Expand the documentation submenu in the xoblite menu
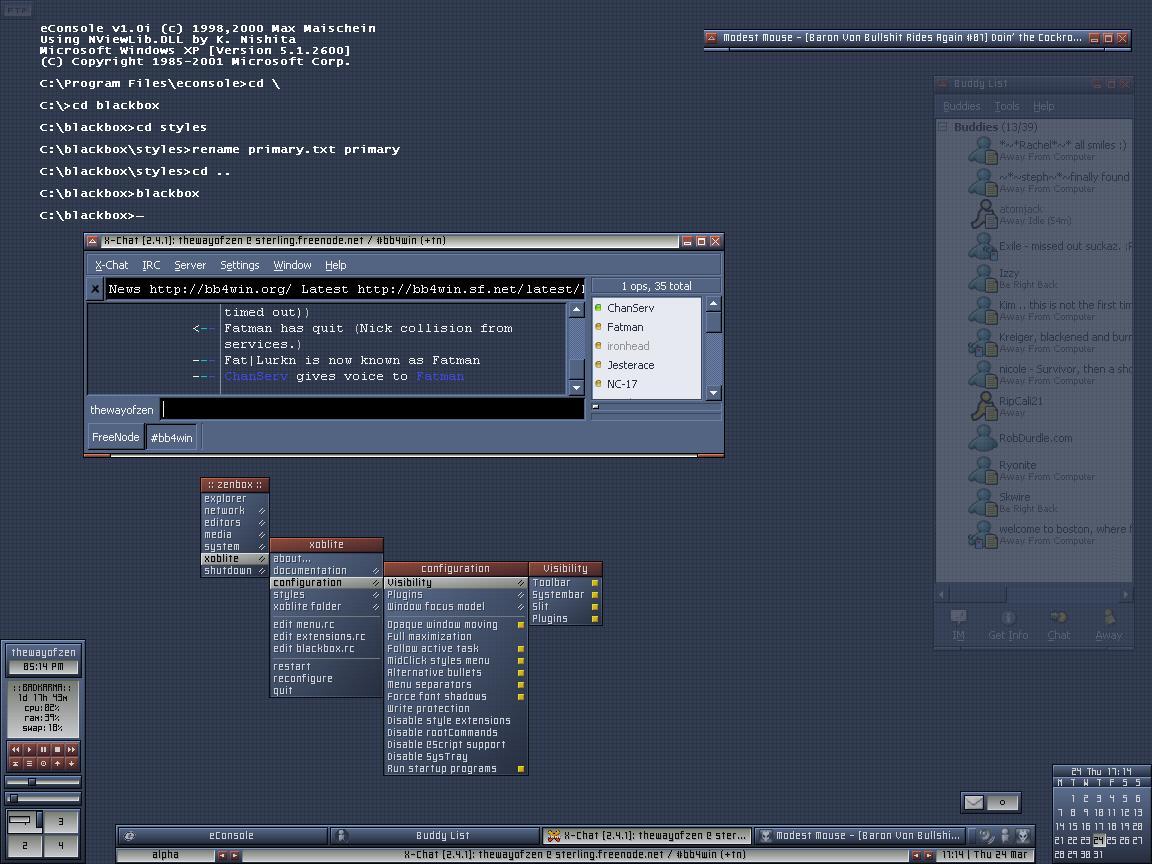This screenshot has width=1152, height=864. tap(326, 571)
